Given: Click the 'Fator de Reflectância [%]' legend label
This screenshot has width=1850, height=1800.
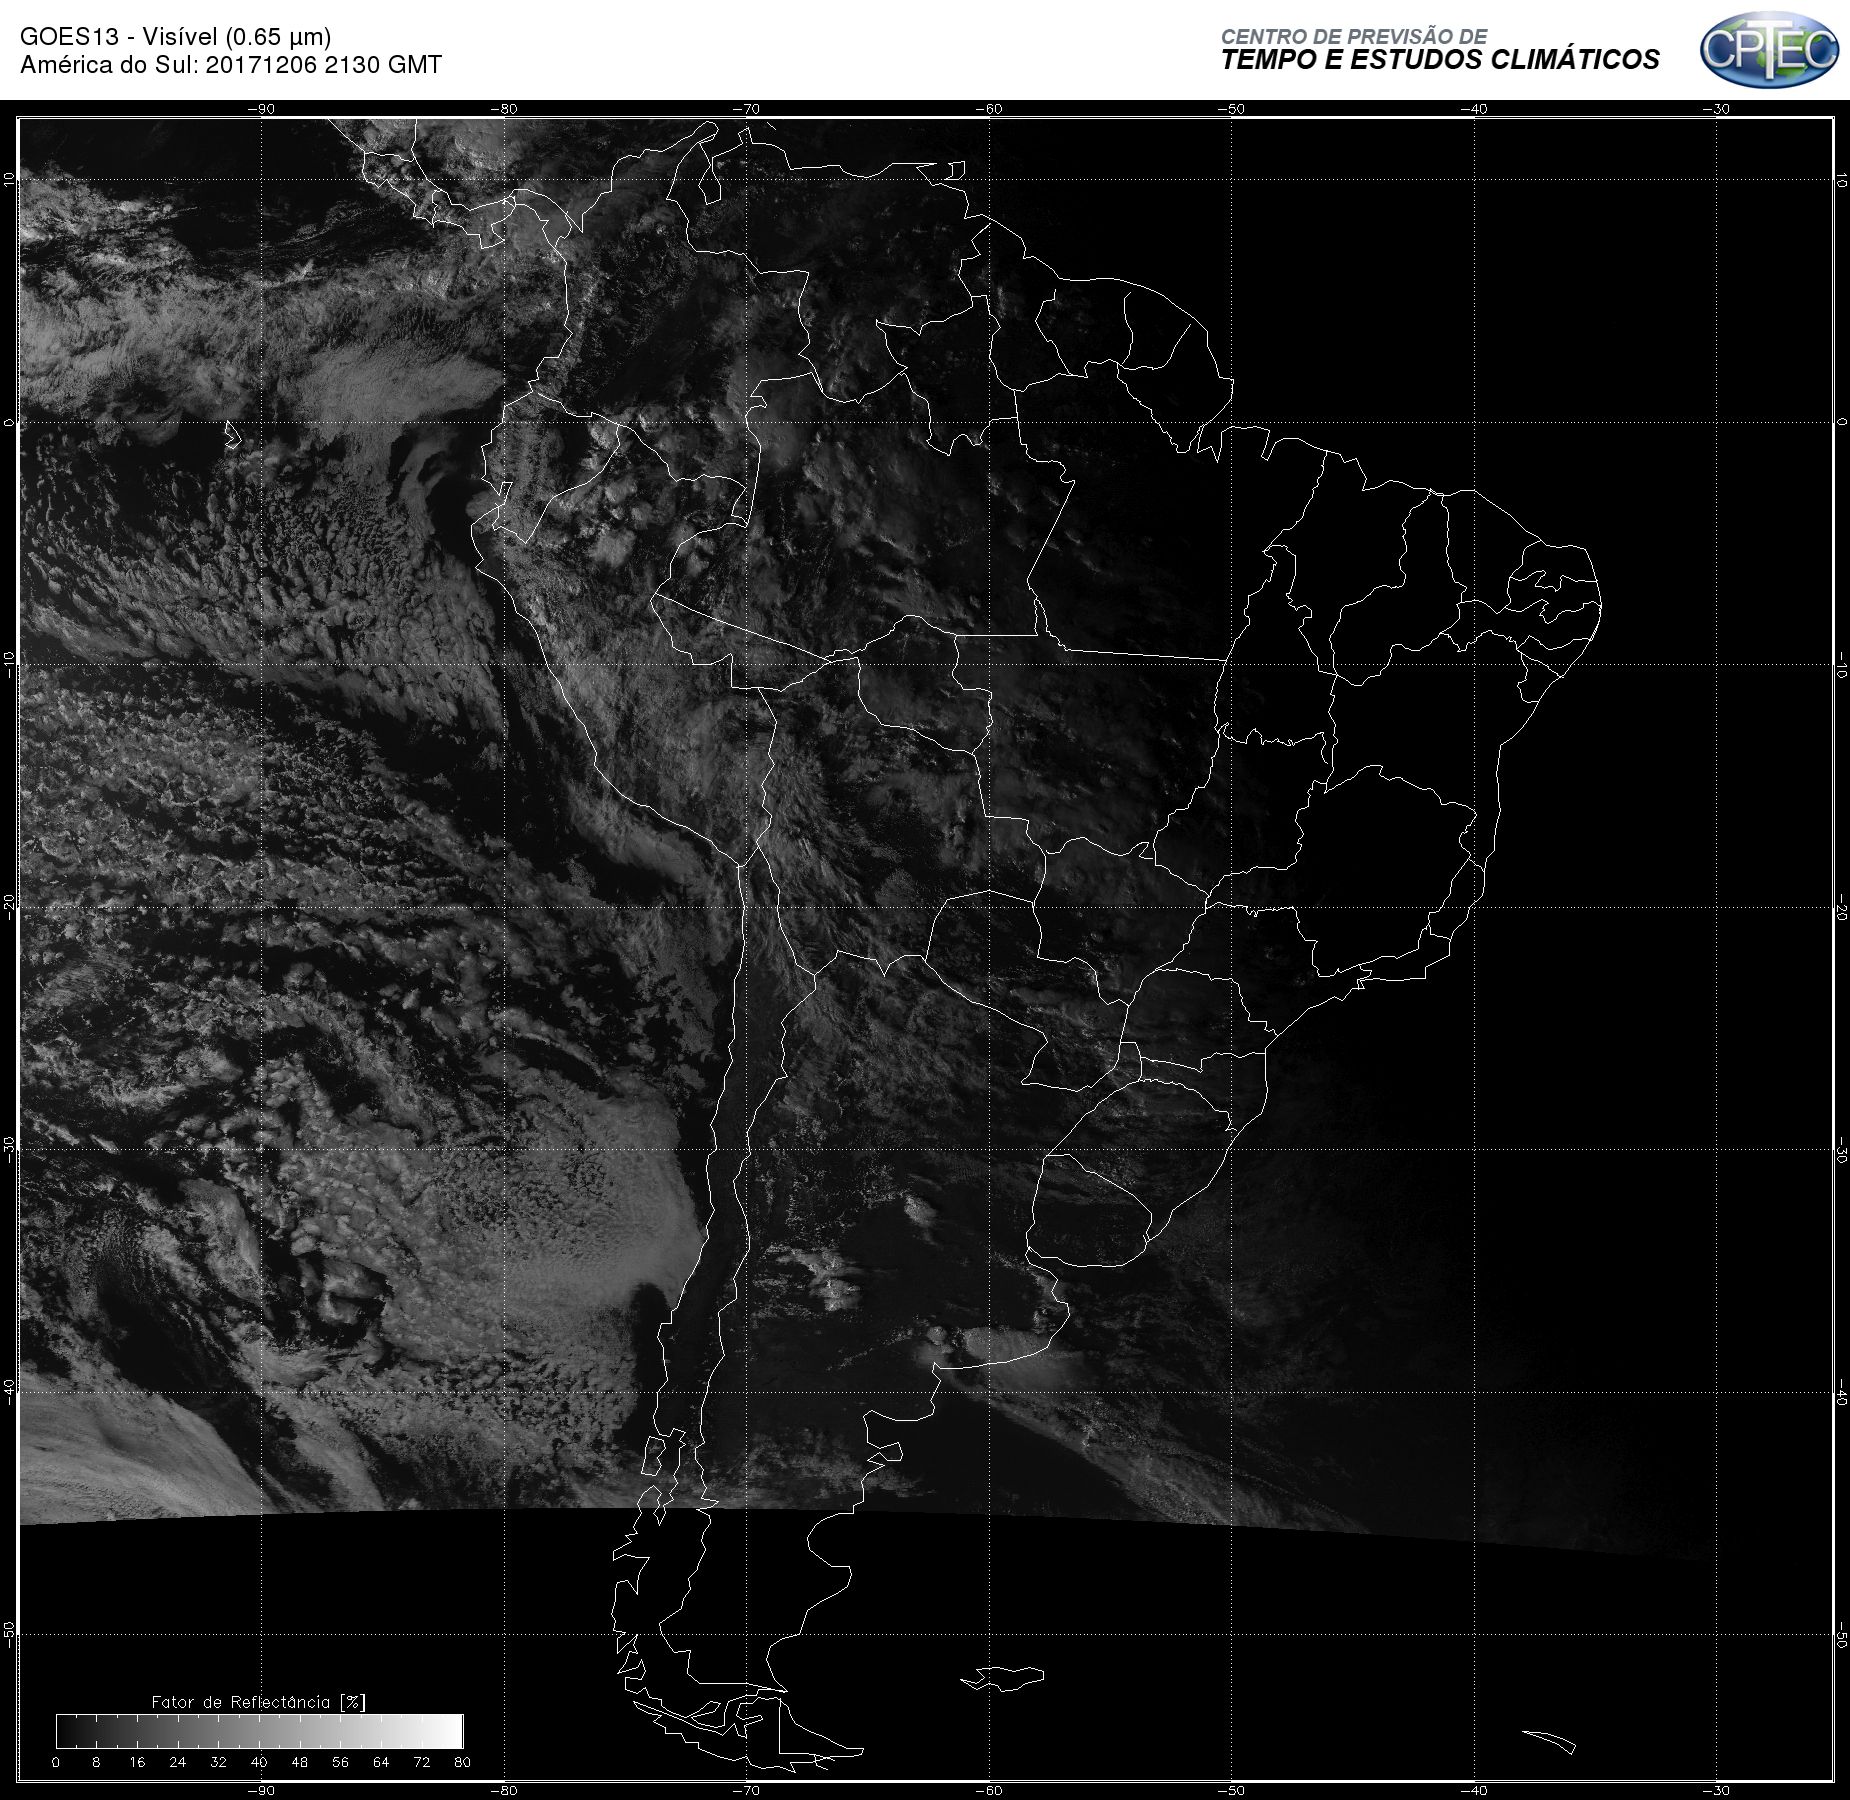Looking at the screenshot, I should coord(259,1702).
